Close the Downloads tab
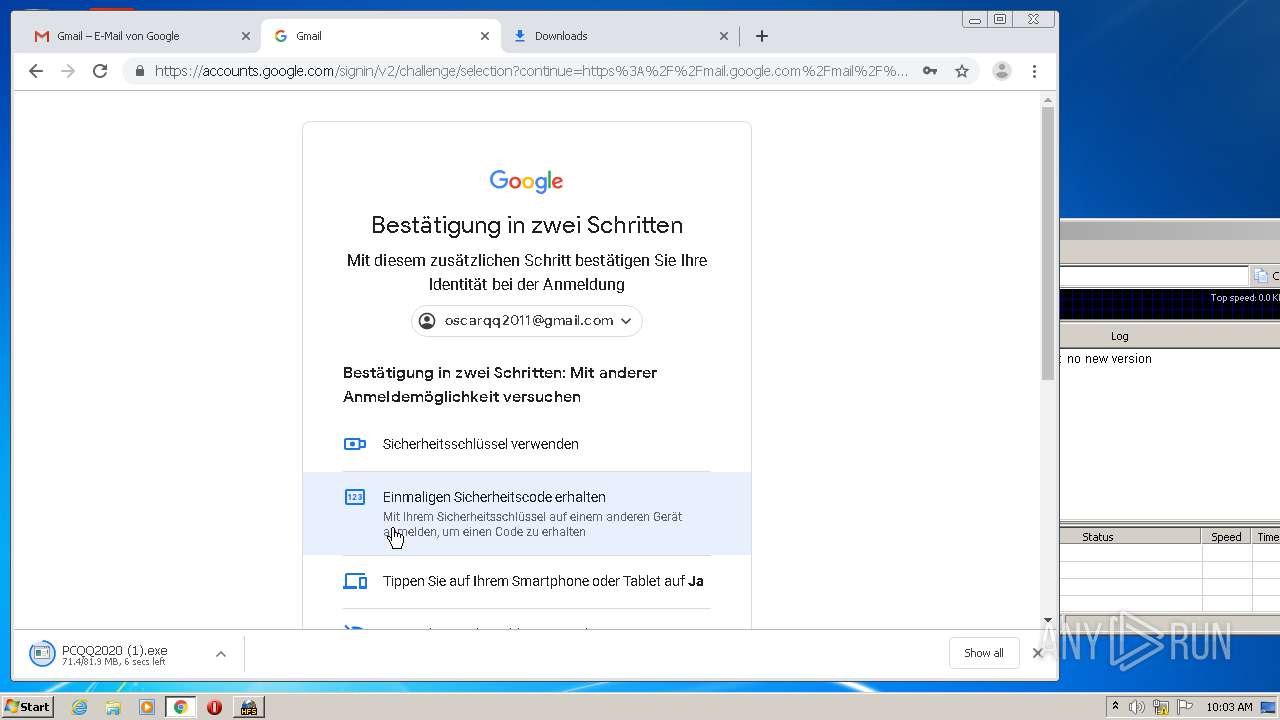The width and height of the screenshot is (1280, 720). [724, 36]
